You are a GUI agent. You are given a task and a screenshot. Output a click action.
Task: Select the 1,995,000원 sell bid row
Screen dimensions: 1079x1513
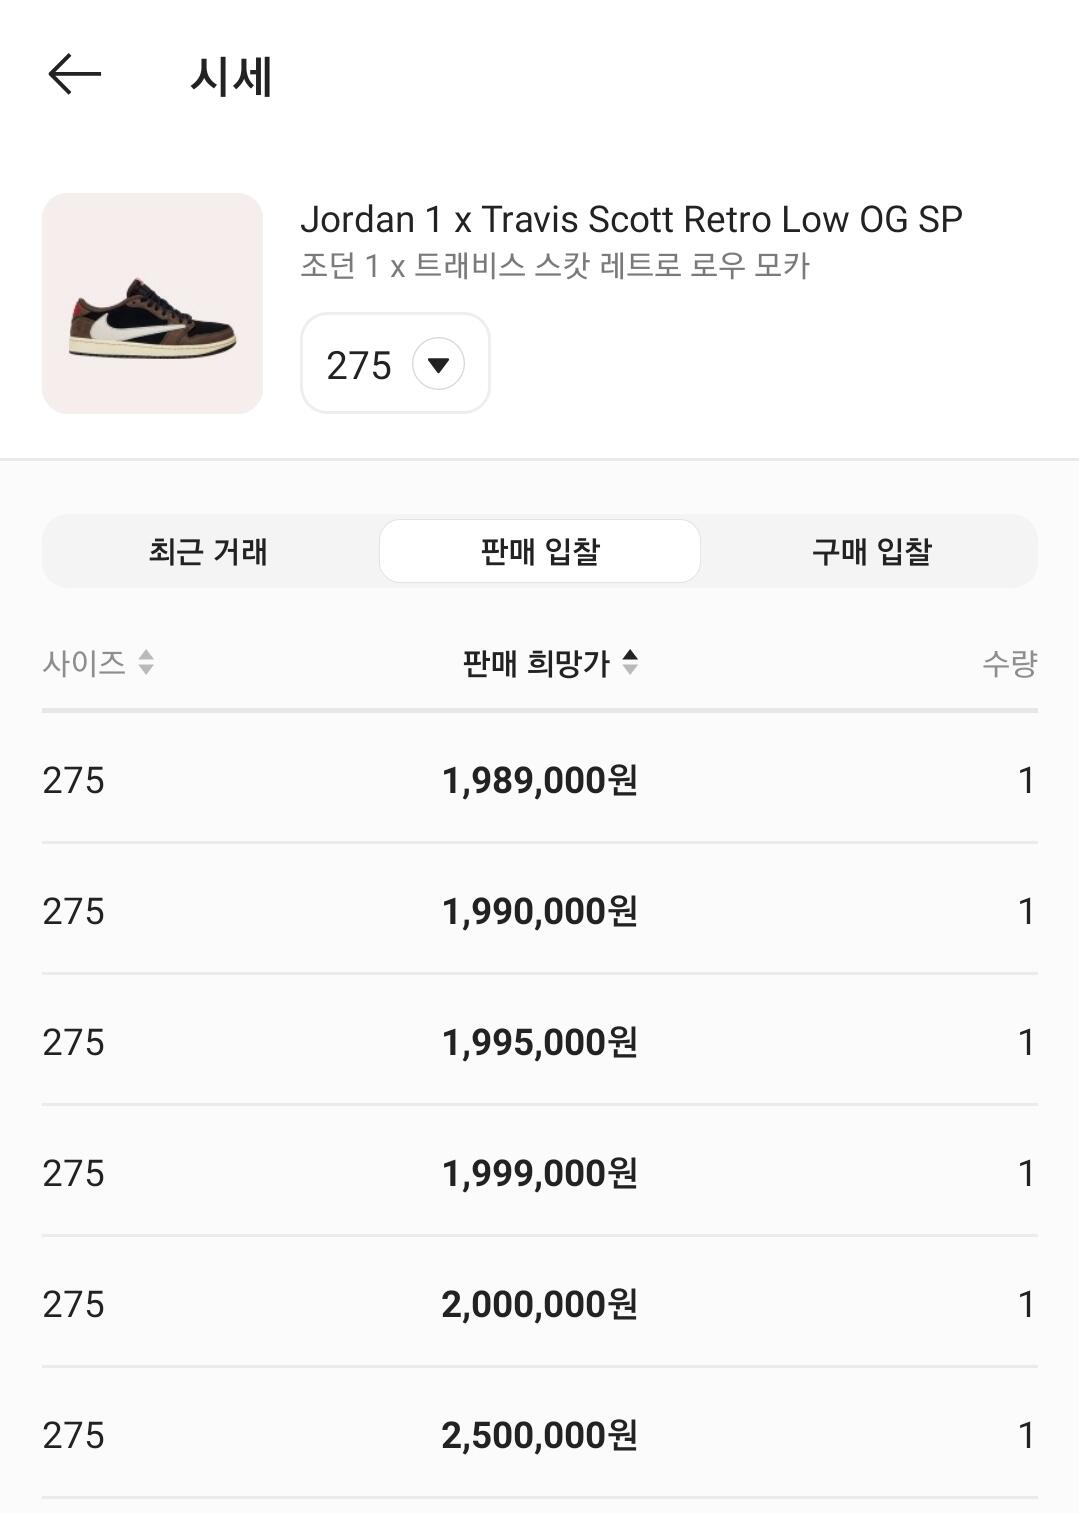540,1042
